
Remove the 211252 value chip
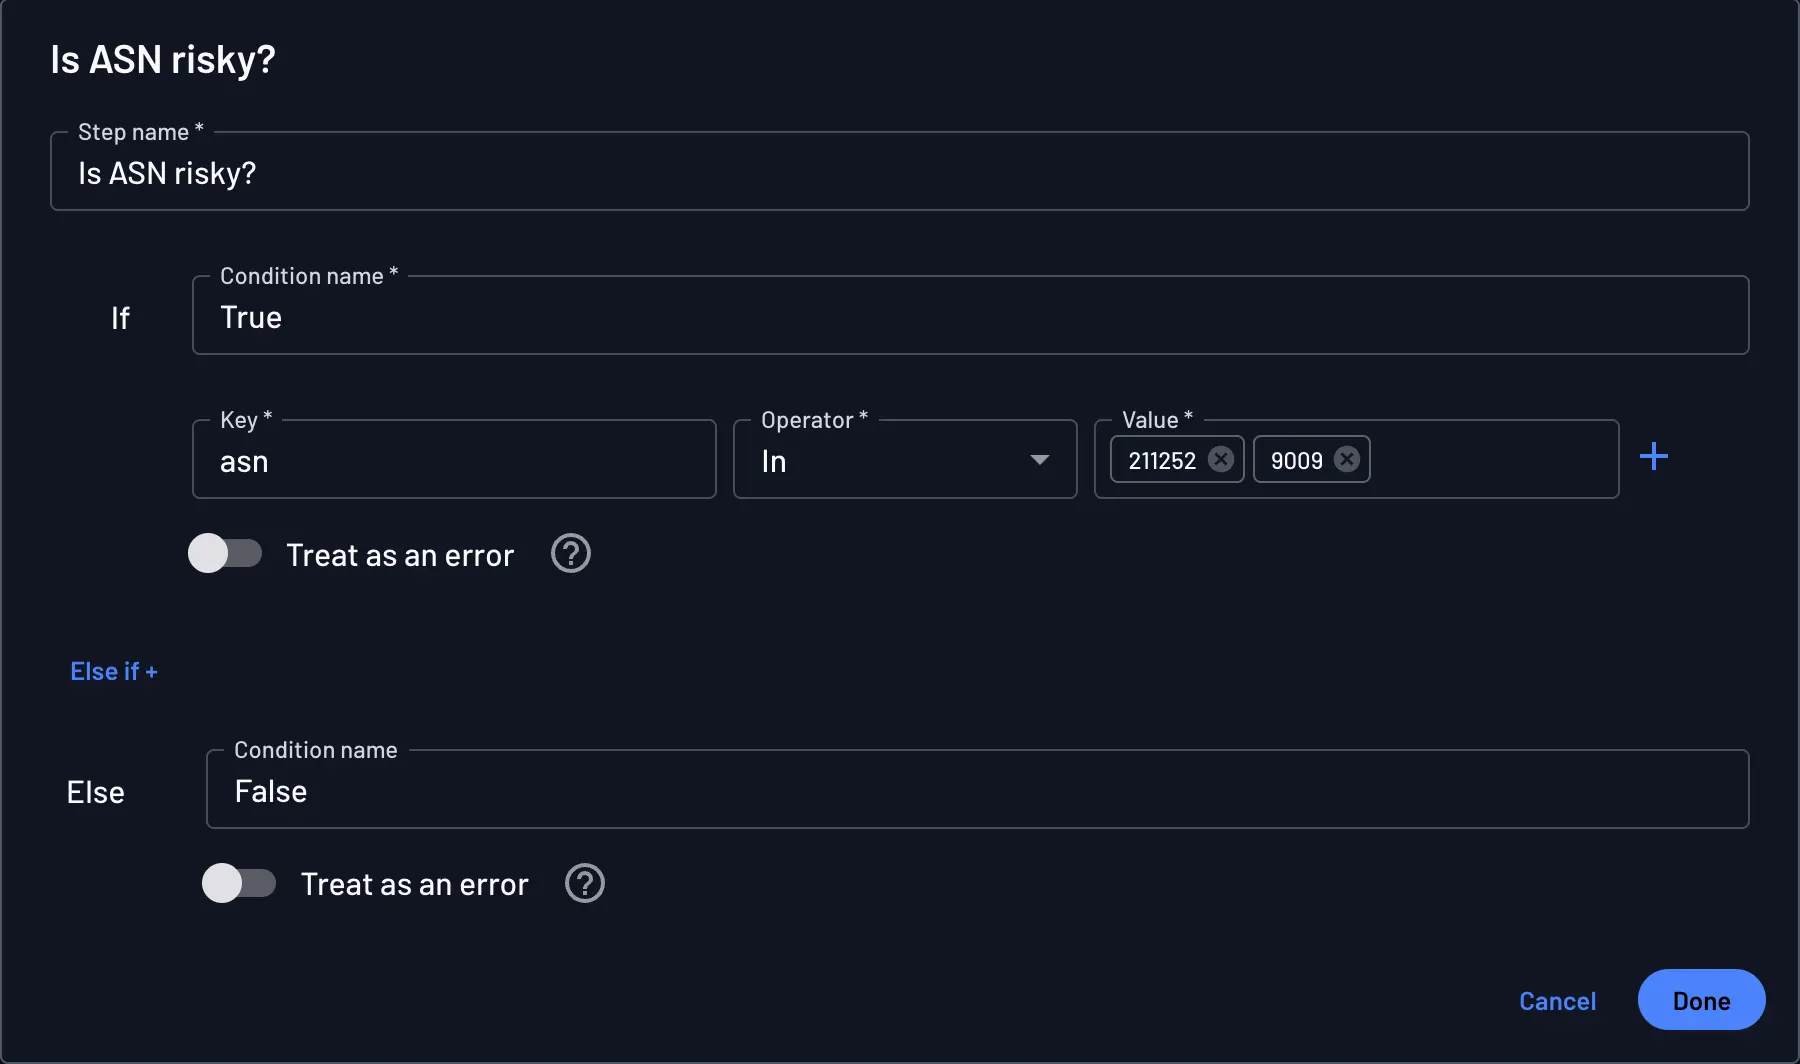(1220, 459)
